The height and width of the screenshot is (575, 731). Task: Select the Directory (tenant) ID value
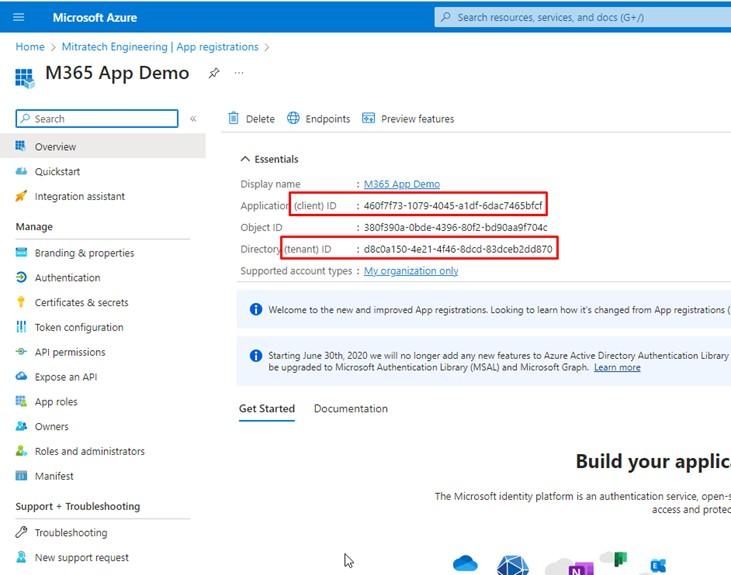(x=458, y=249)
